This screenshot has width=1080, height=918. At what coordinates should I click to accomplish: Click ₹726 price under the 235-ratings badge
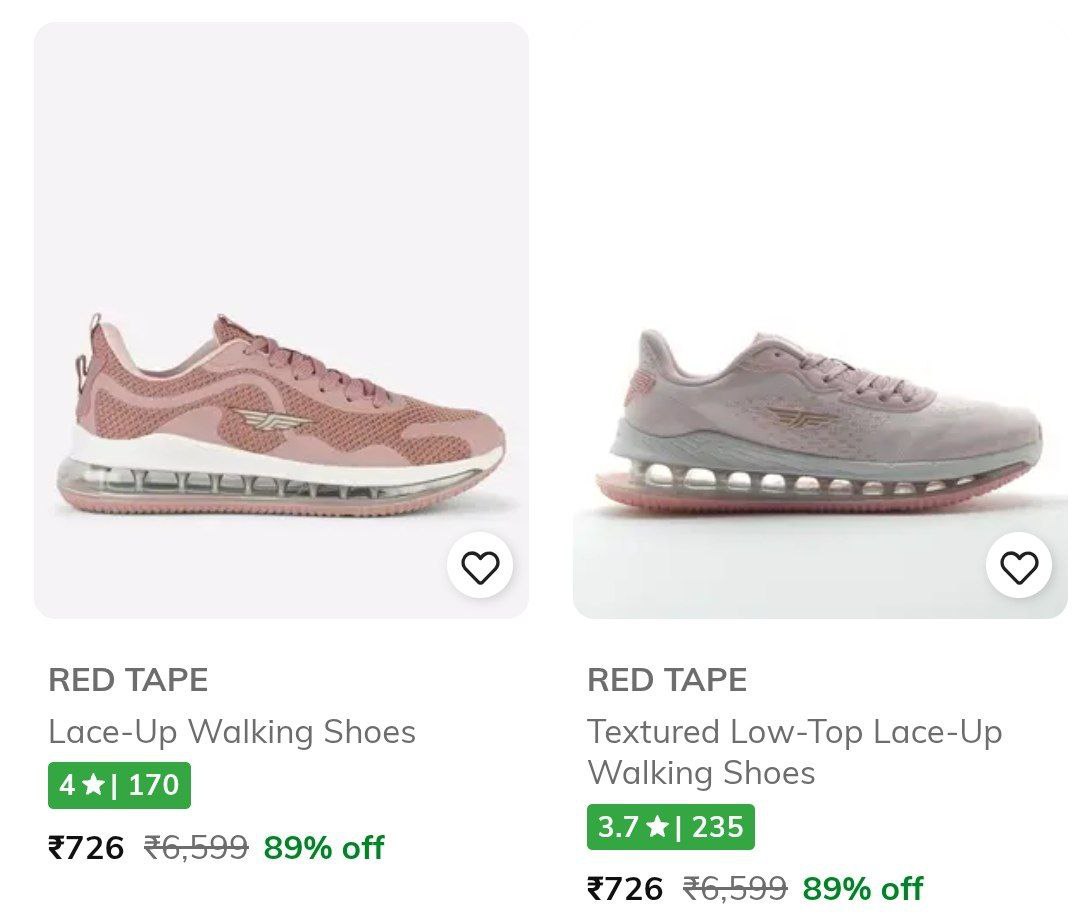pos(625,888)
